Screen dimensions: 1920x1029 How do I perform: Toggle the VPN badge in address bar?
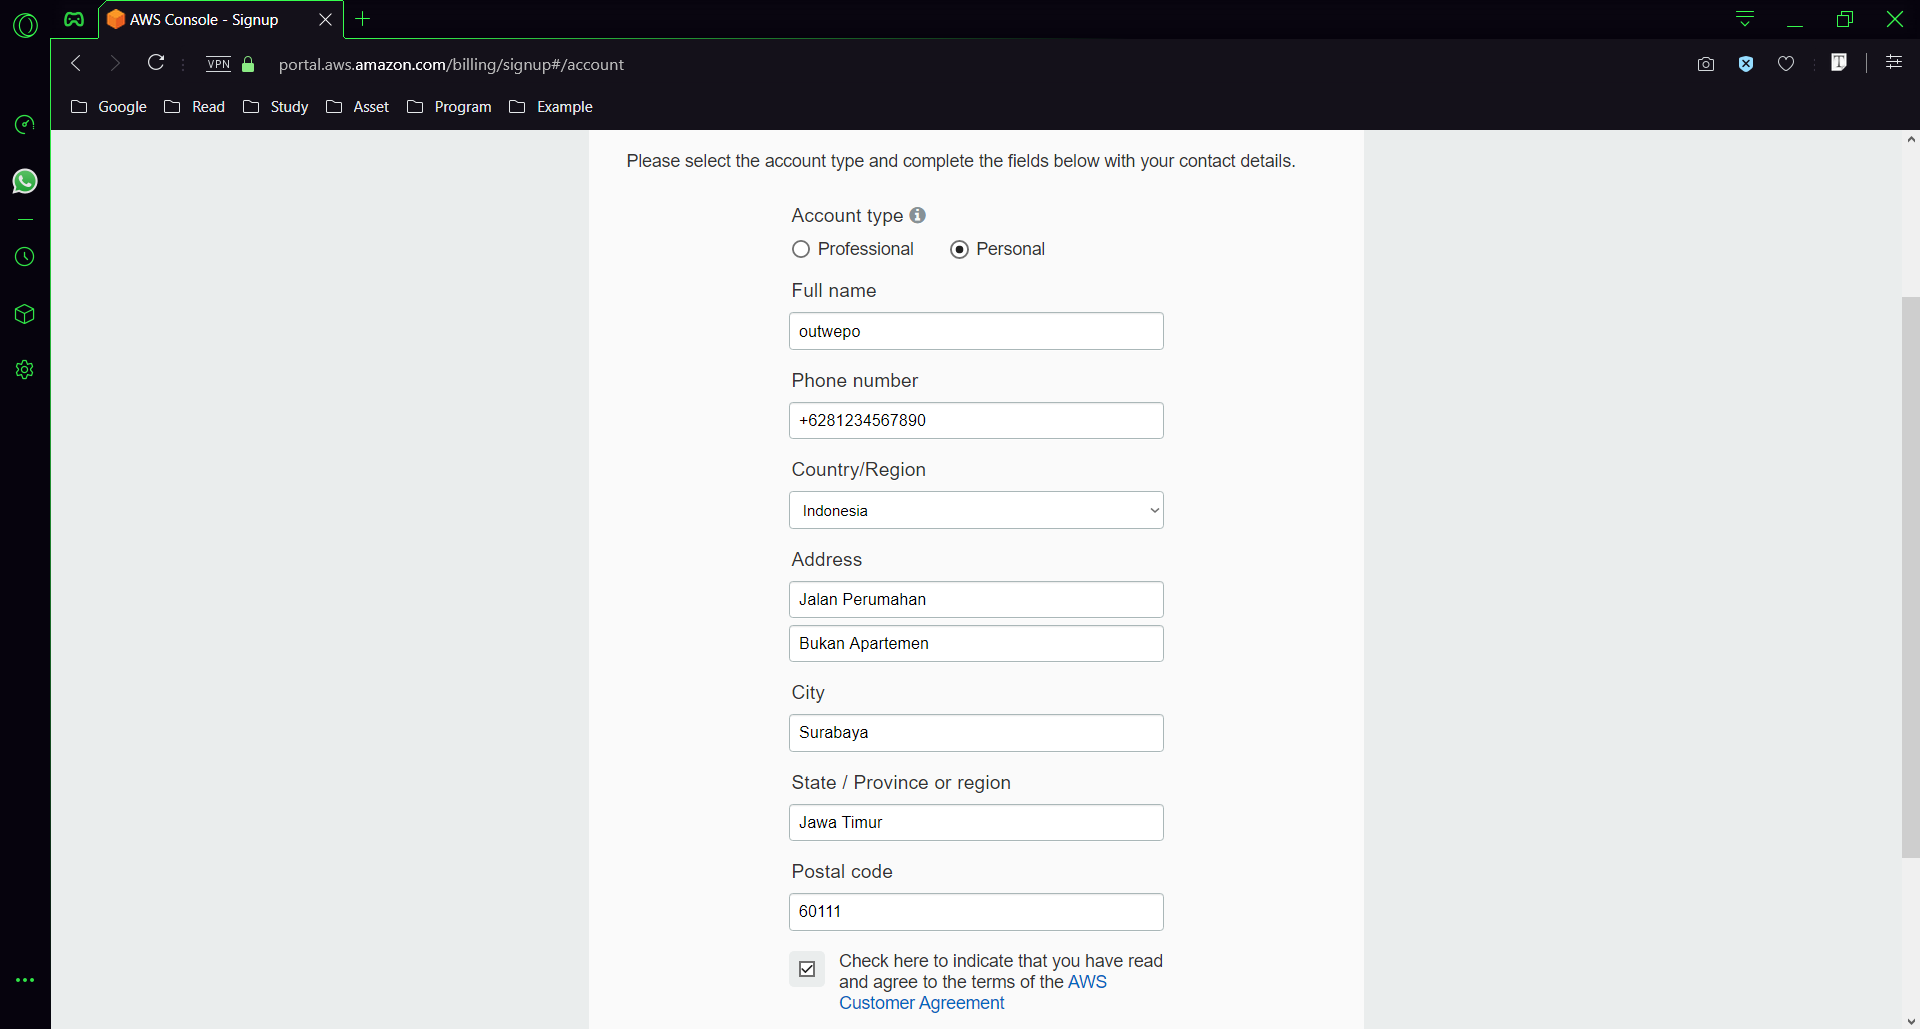(x=218, y=64)
